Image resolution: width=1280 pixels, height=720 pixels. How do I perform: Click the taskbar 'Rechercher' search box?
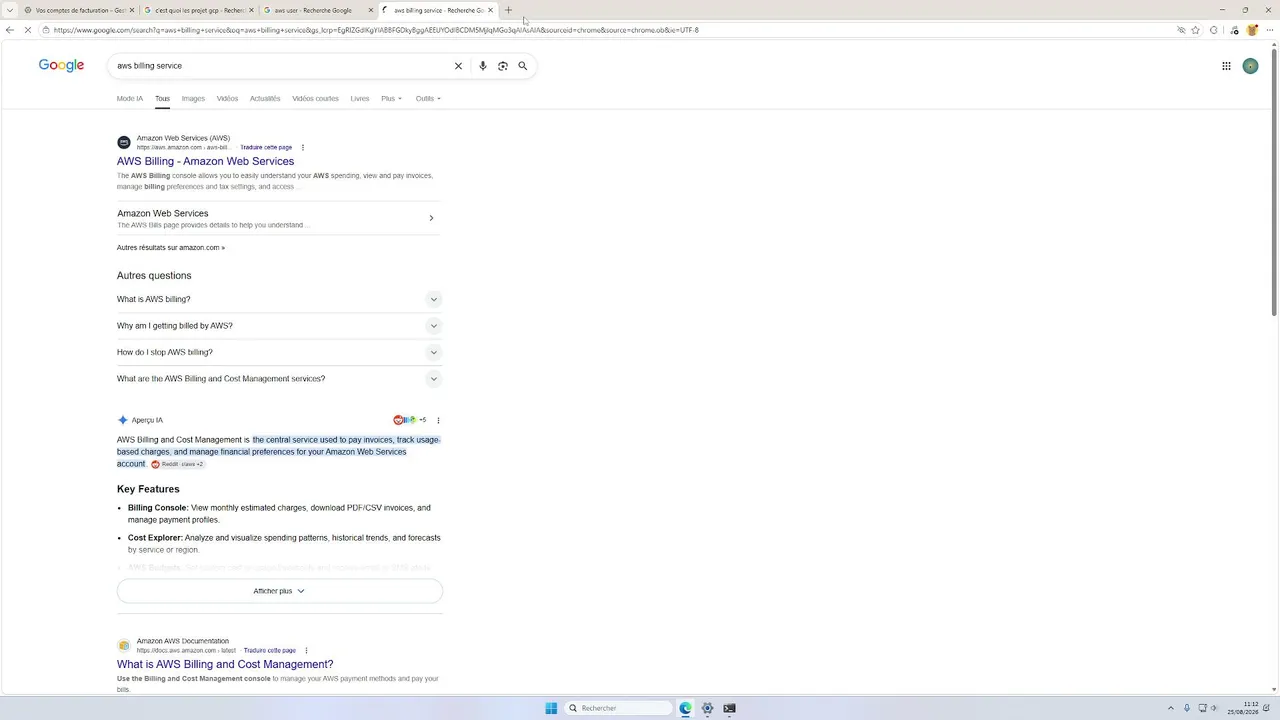(x=619, y=708)
